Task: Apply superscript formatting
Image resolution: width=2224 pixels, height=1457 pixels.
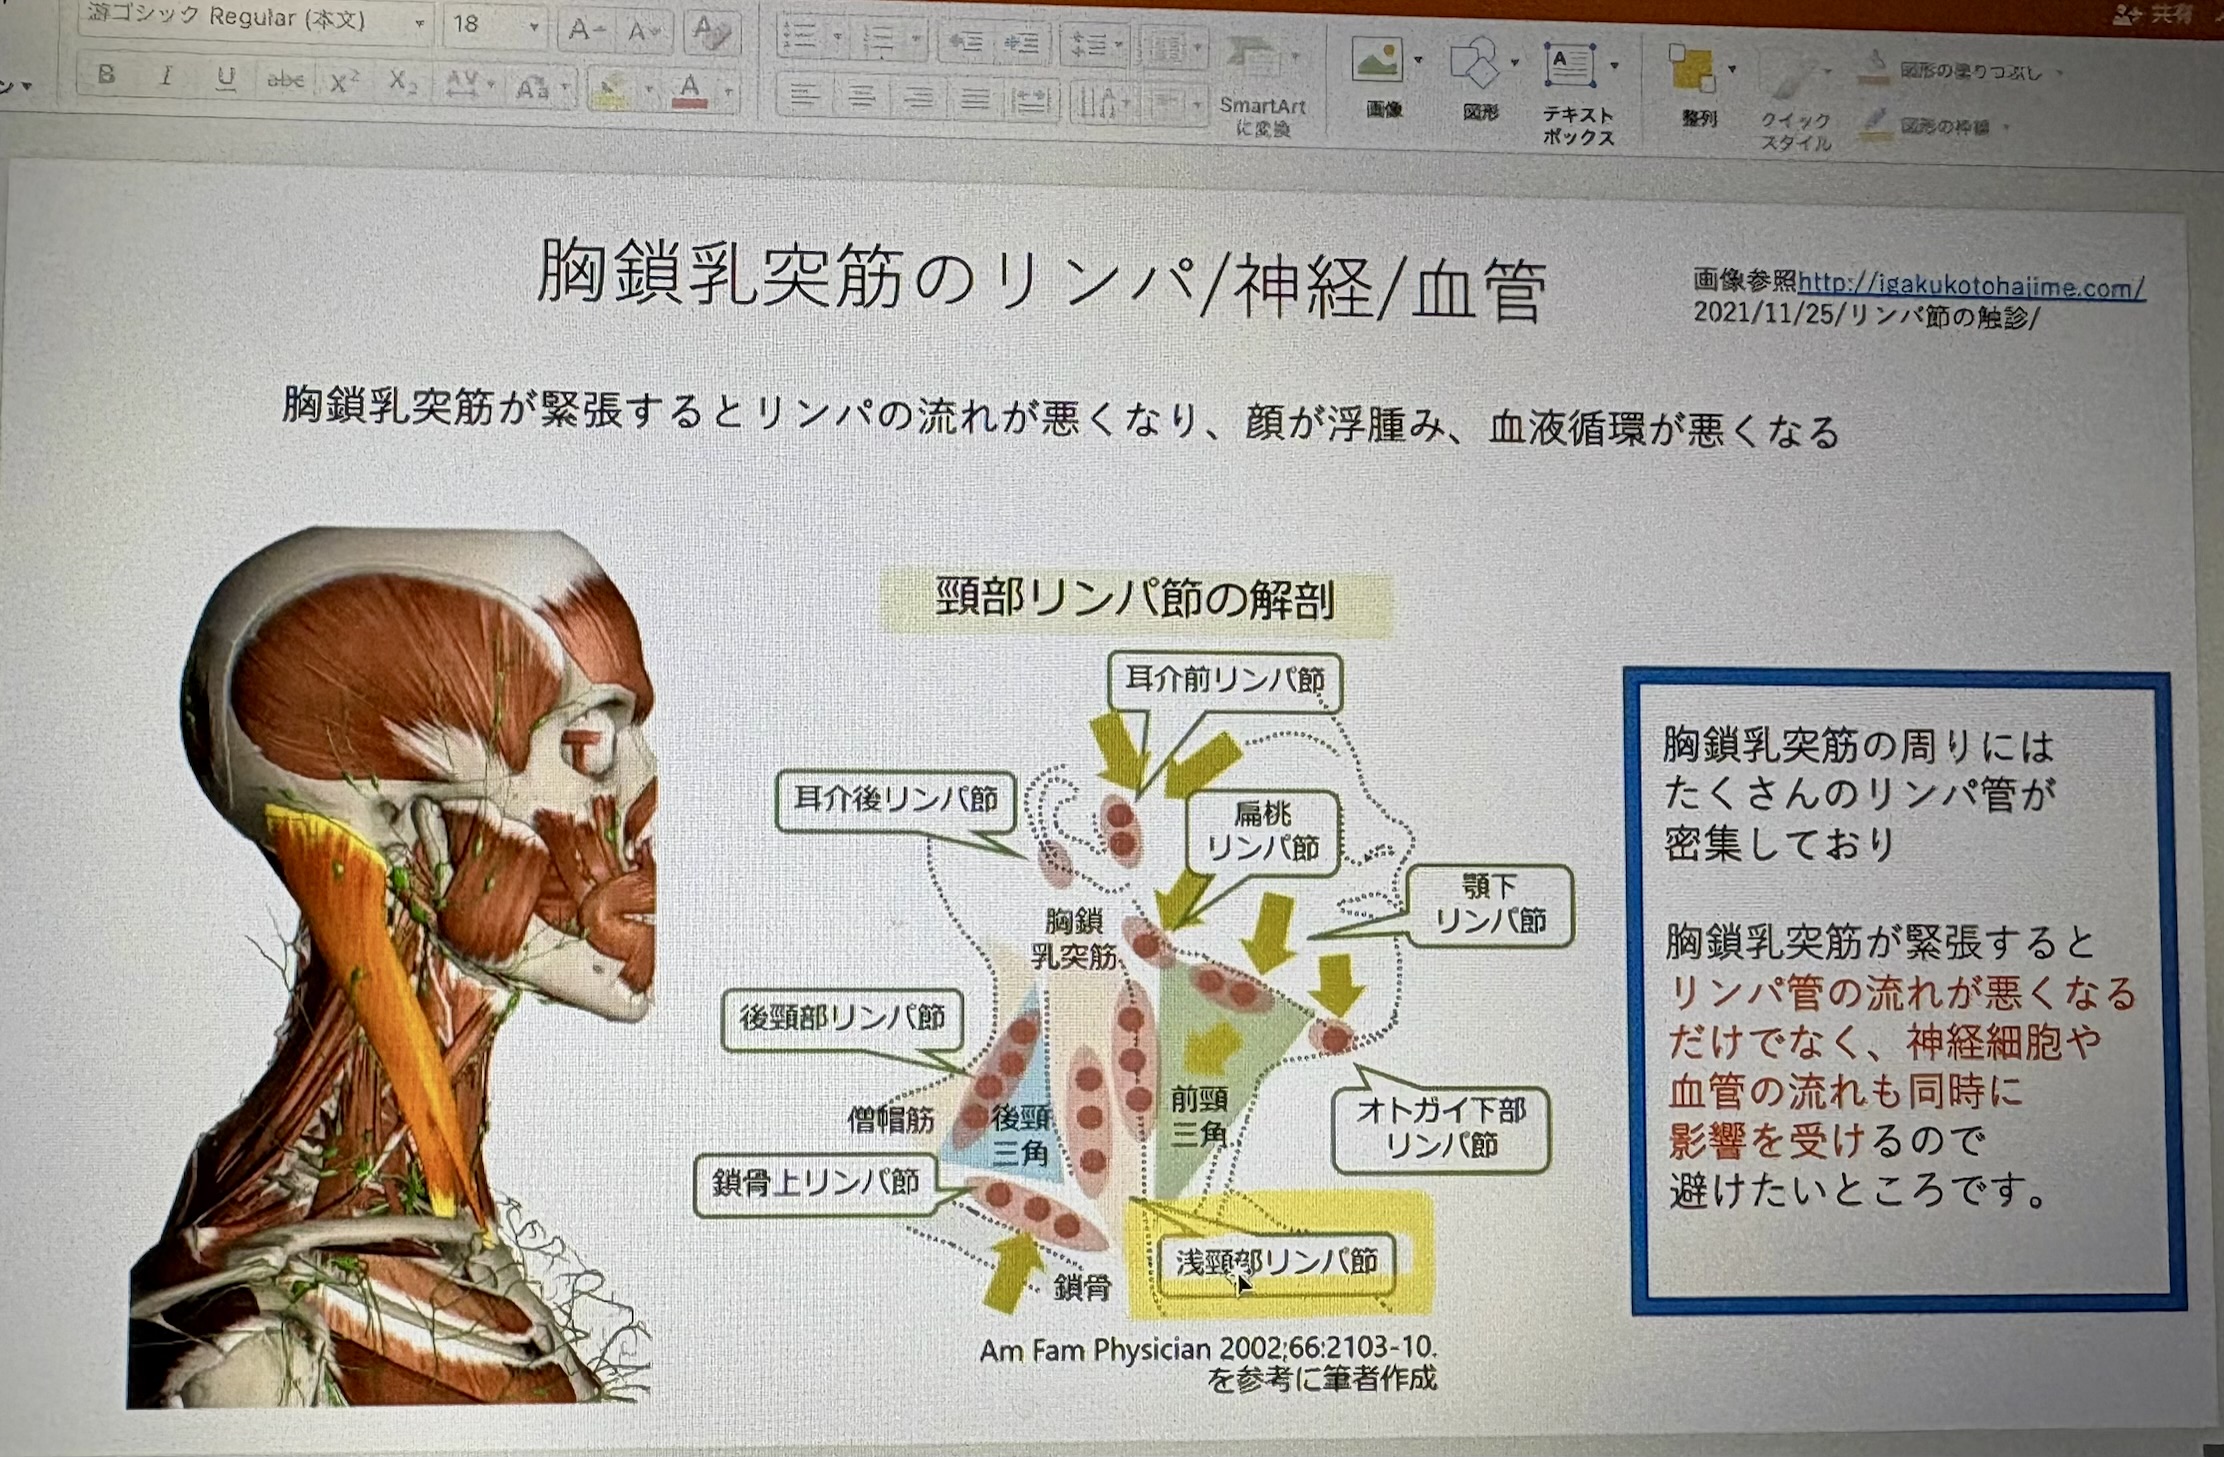Action: [343, 82]
